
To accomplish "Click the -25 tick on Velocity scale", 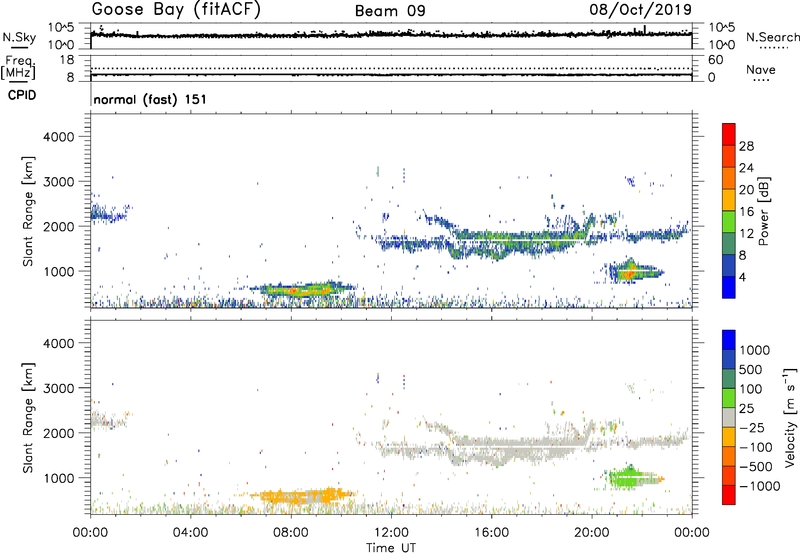I will pos(752,427).
